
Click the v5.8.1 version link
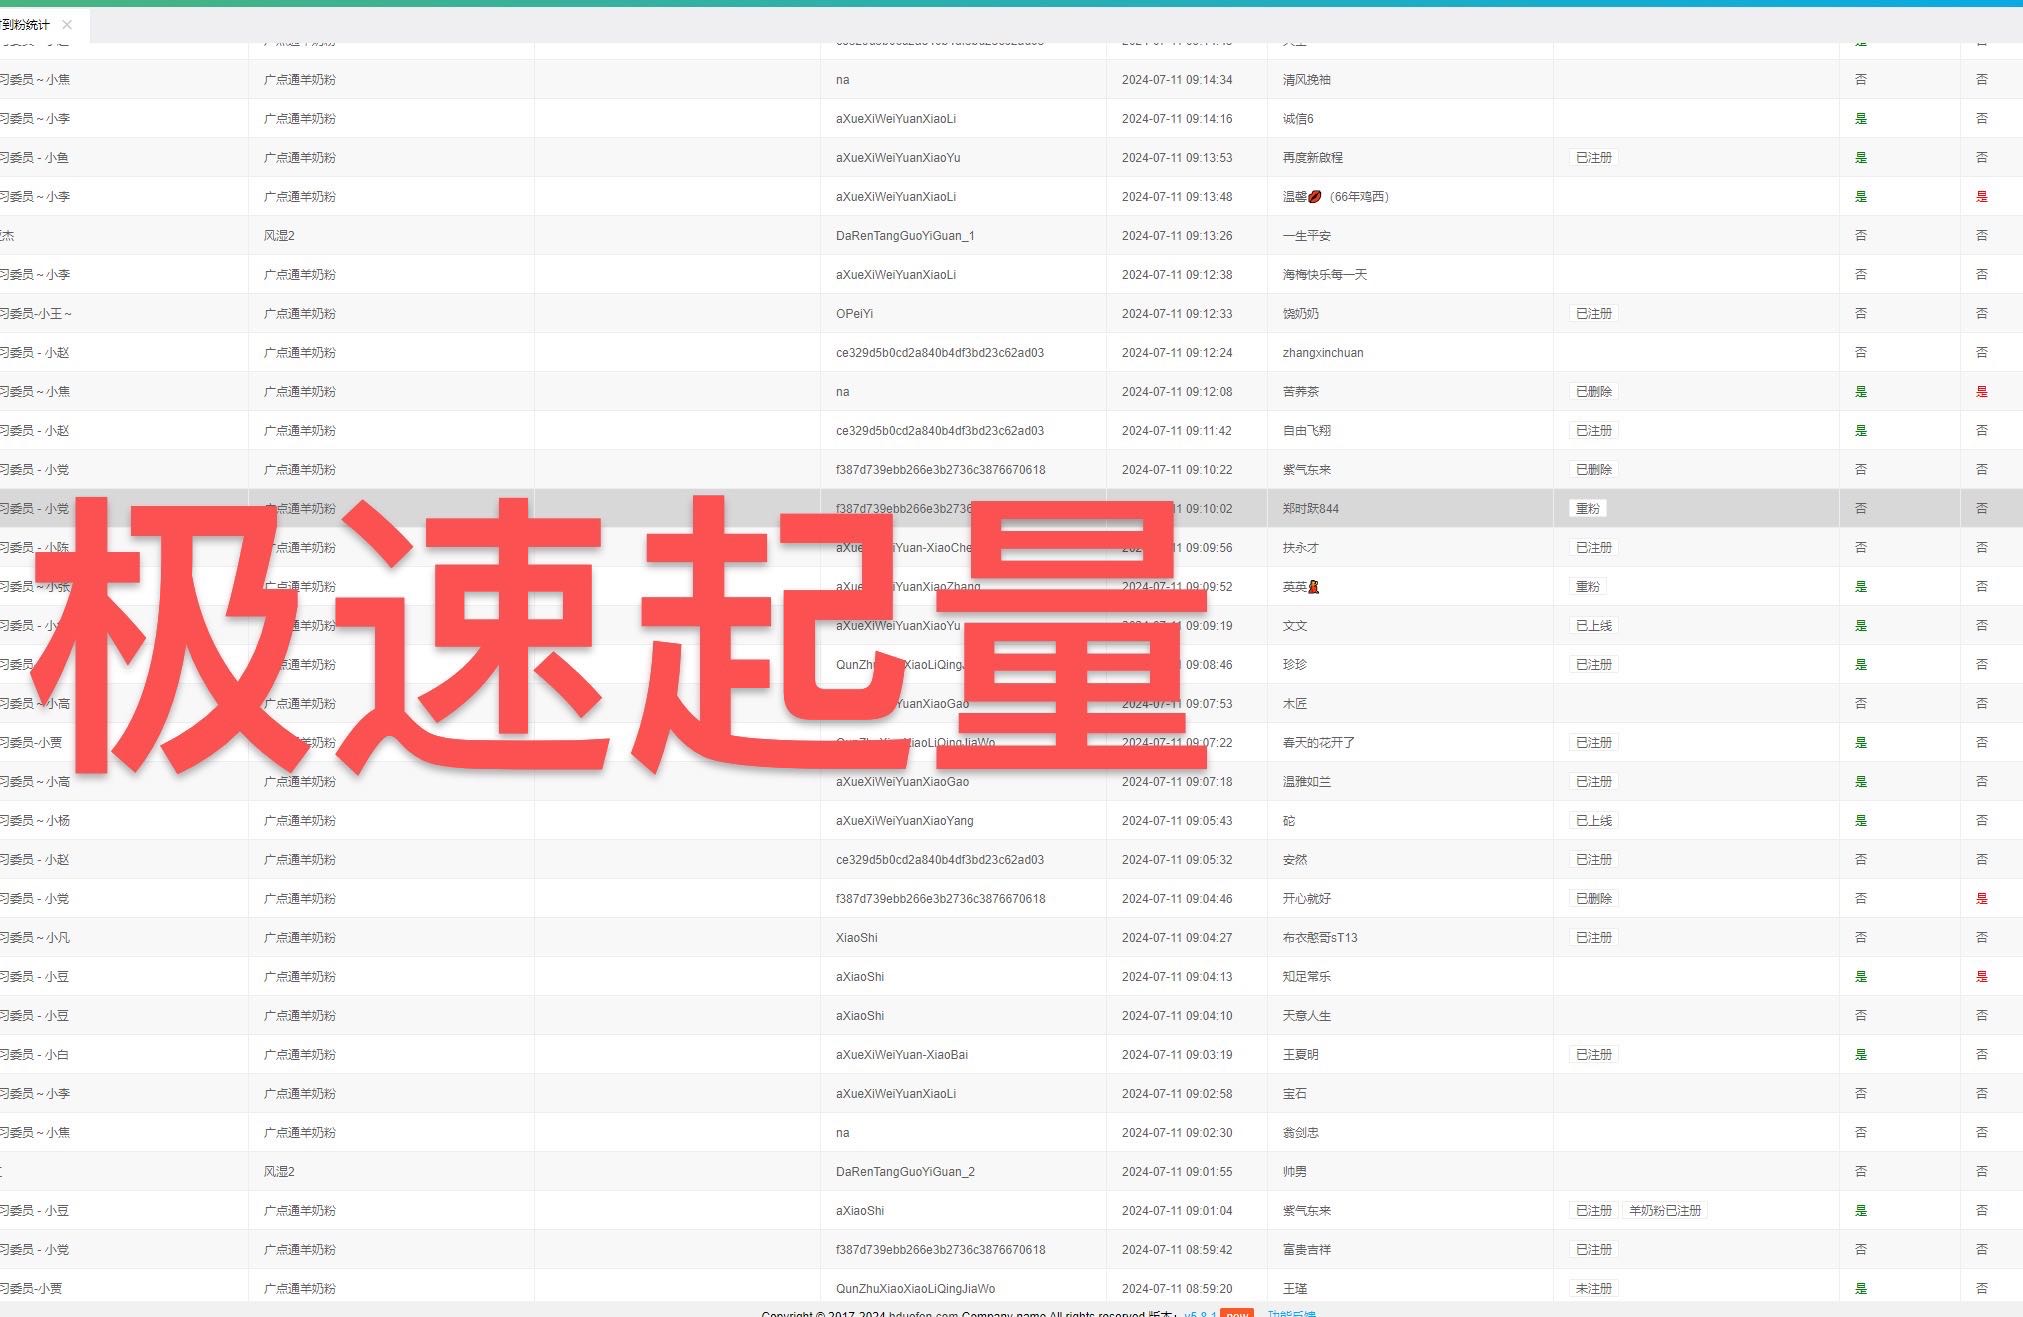[1200, 1314]
